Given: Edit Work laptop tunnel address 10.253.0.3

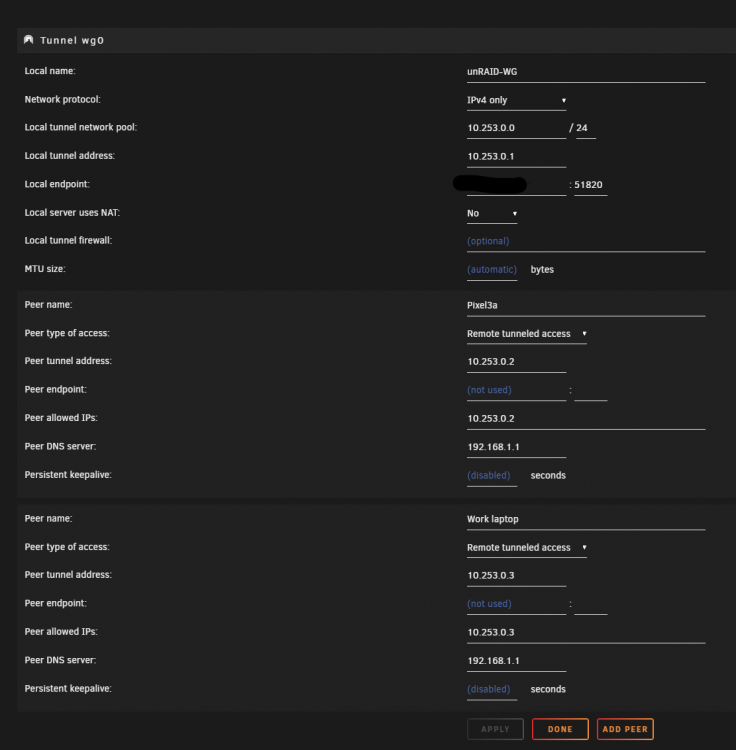Looking at the screenshot, I should coord(516,576).
